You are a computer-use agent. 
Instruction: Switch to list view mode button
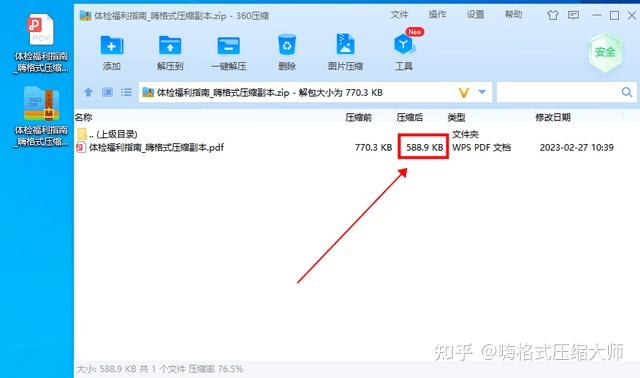point(127,92)
